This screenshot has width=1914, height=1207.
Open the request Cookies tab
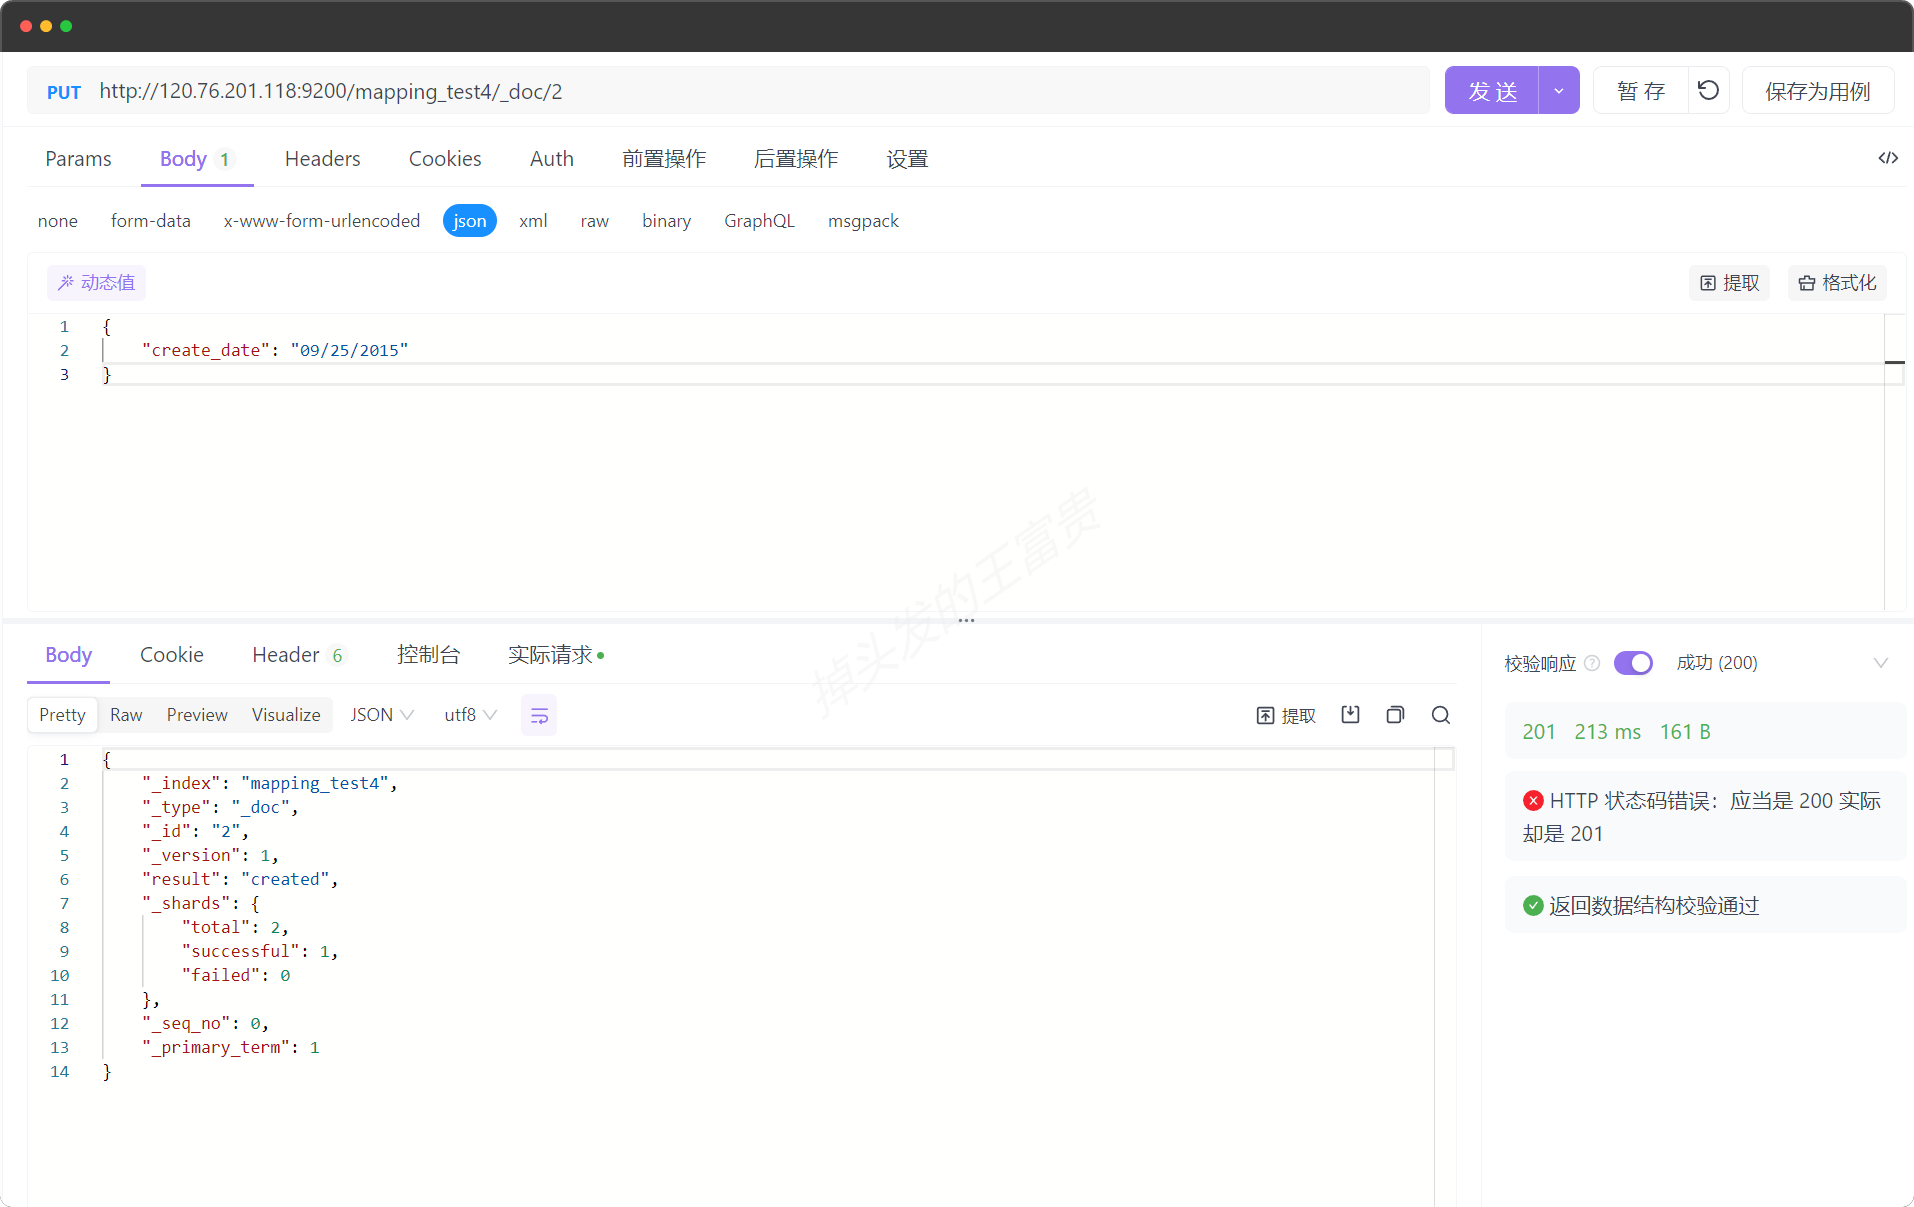445,159
